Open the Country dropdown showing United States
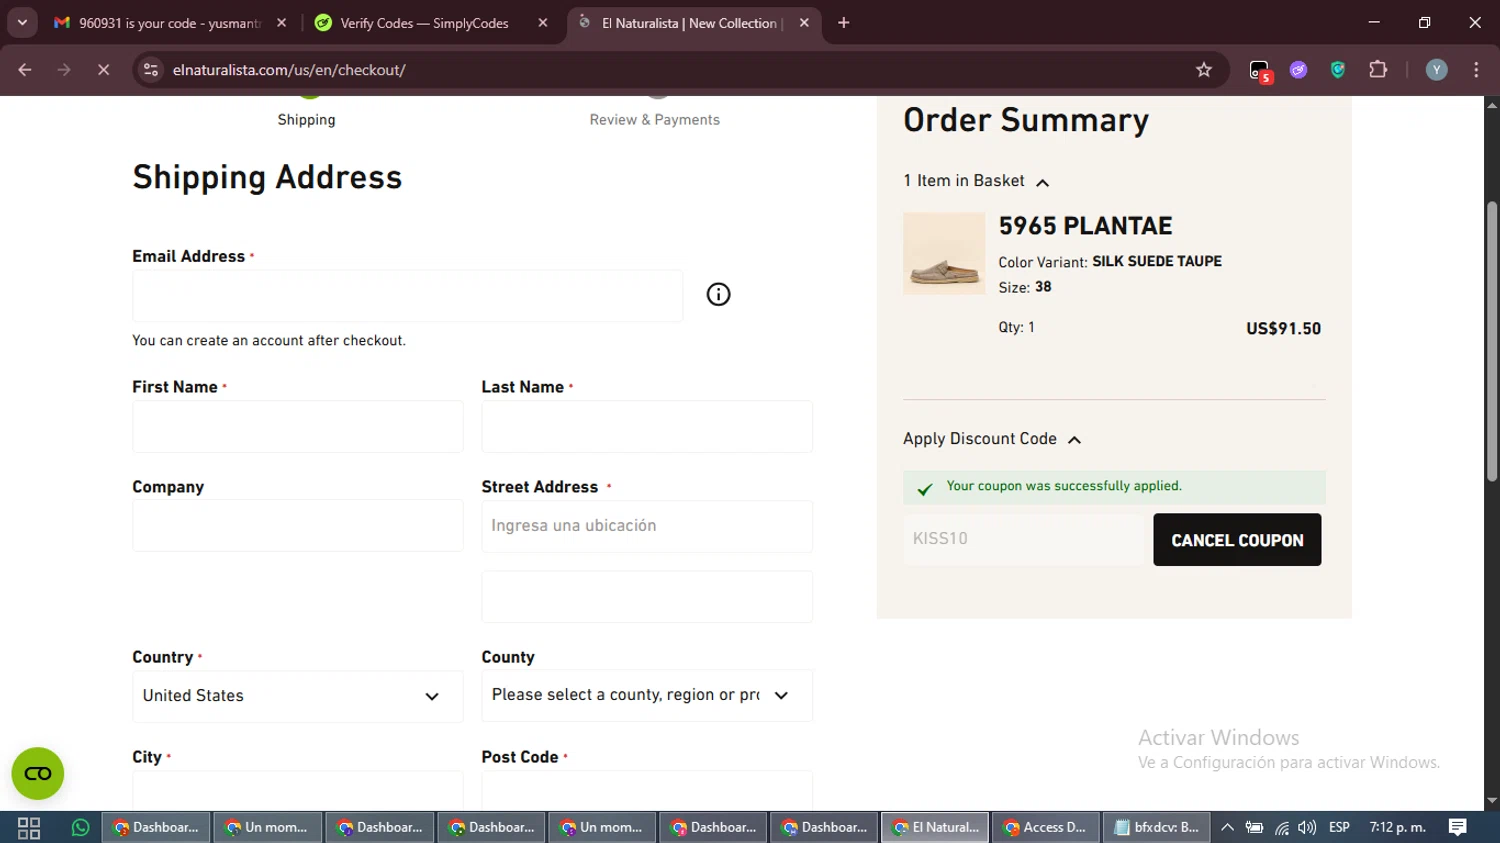This screenshot has width=1500, height=843. click(x=298, y=696)
